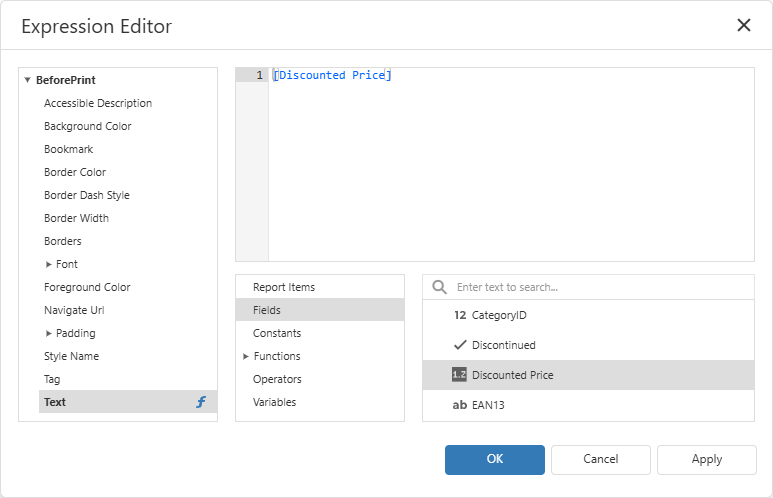Select Accessible Description property
The width and height of the screenshot is (773, 498).
coord(98,103)
